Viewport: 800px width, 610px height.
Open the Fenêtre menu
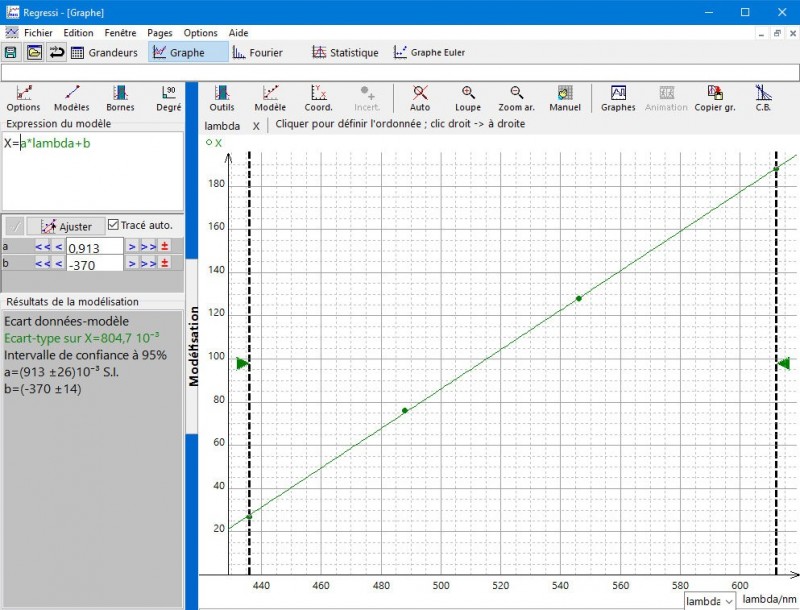(120, 33)
